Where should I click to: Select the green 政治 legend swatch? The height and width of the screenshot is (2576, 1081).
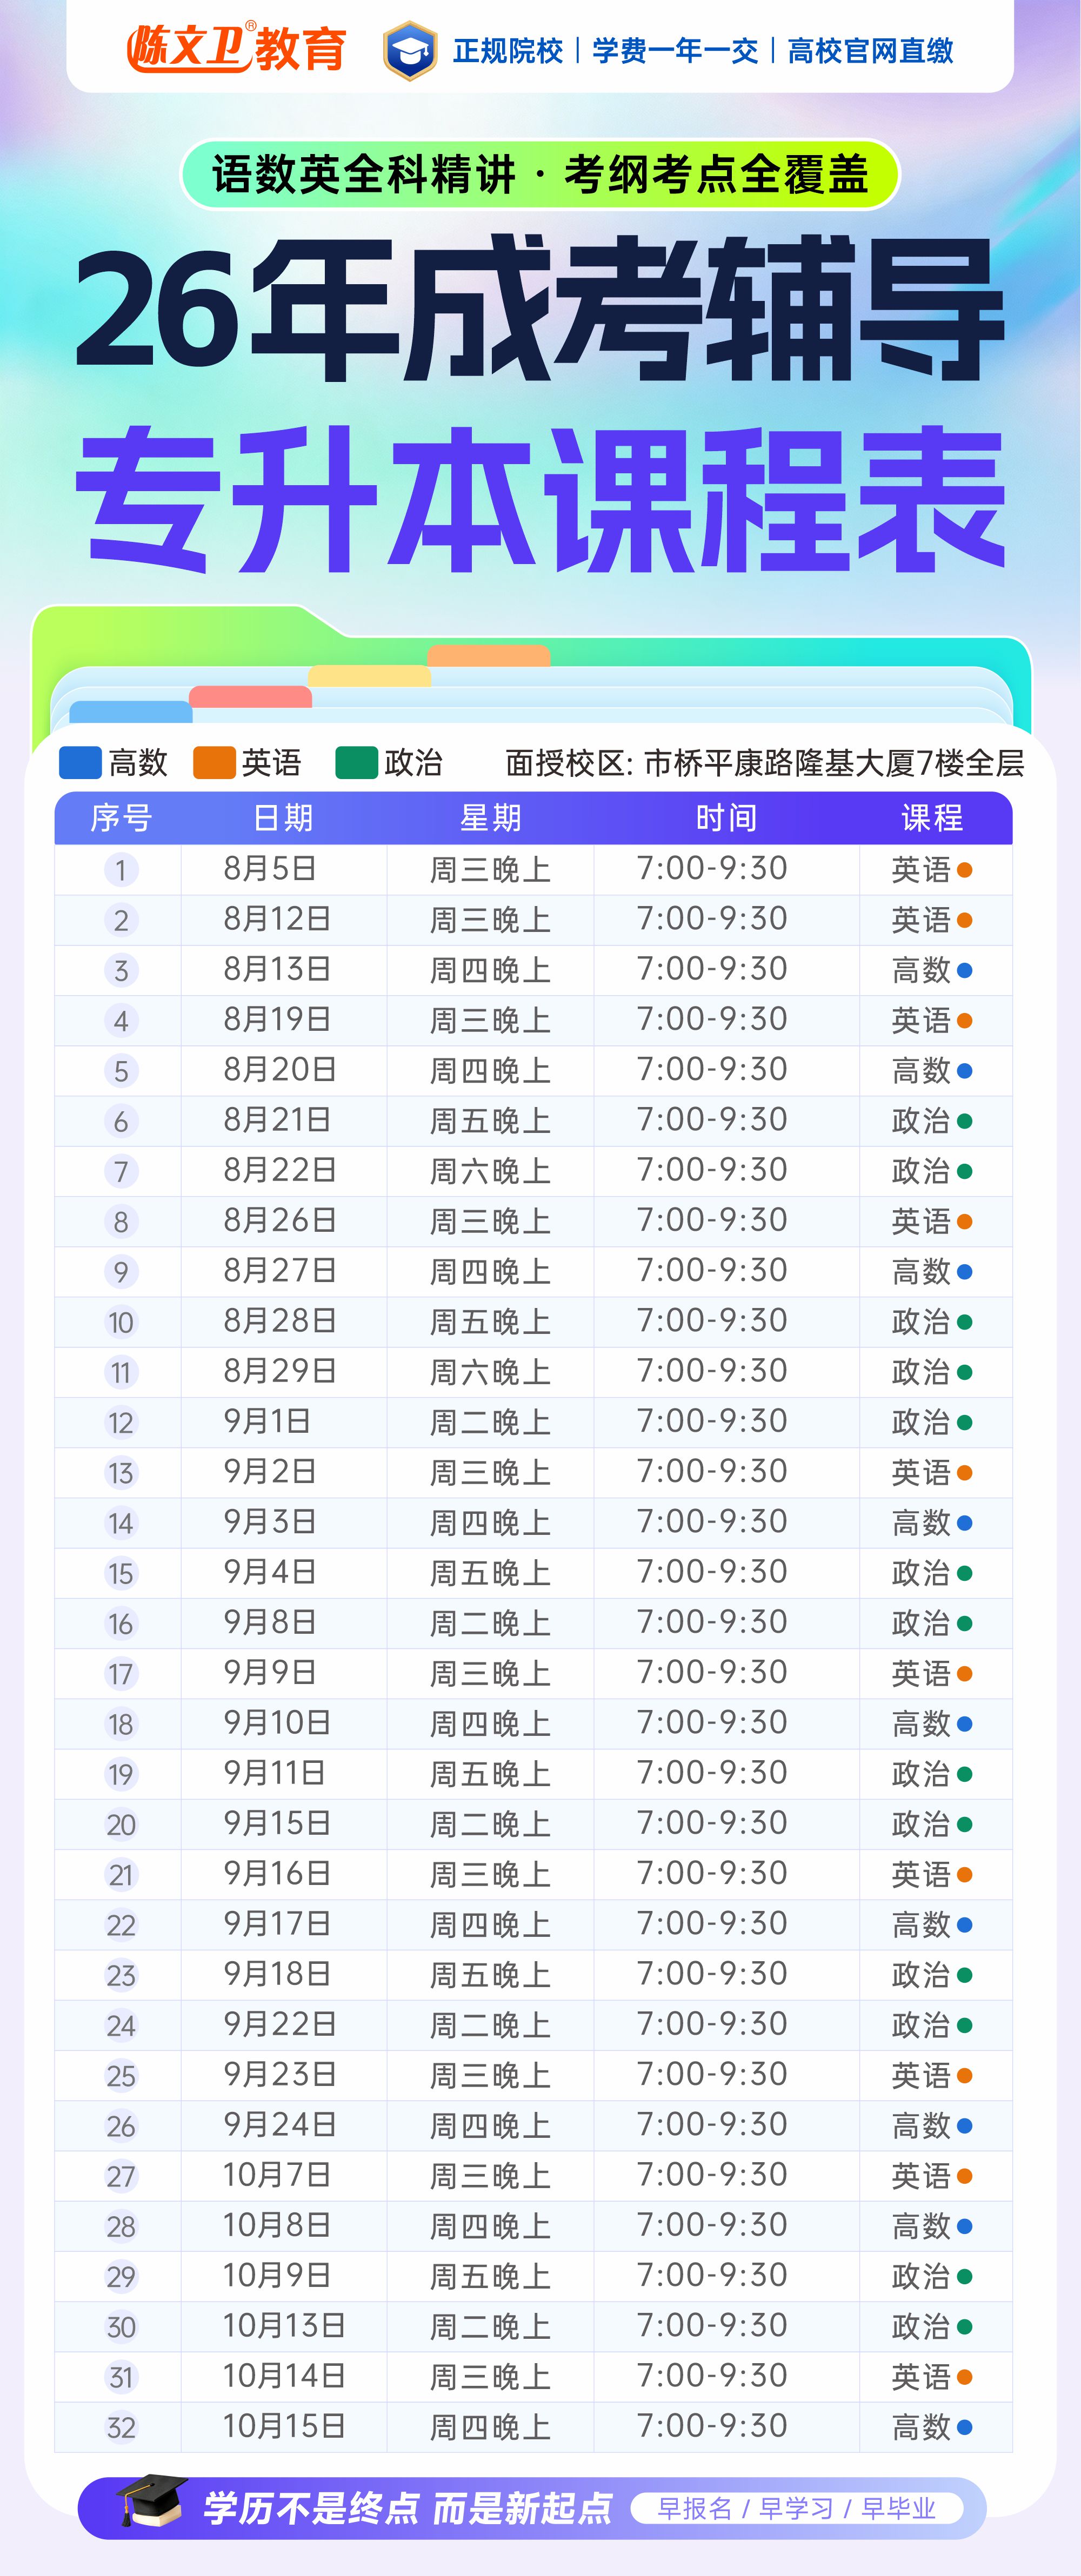356,762
